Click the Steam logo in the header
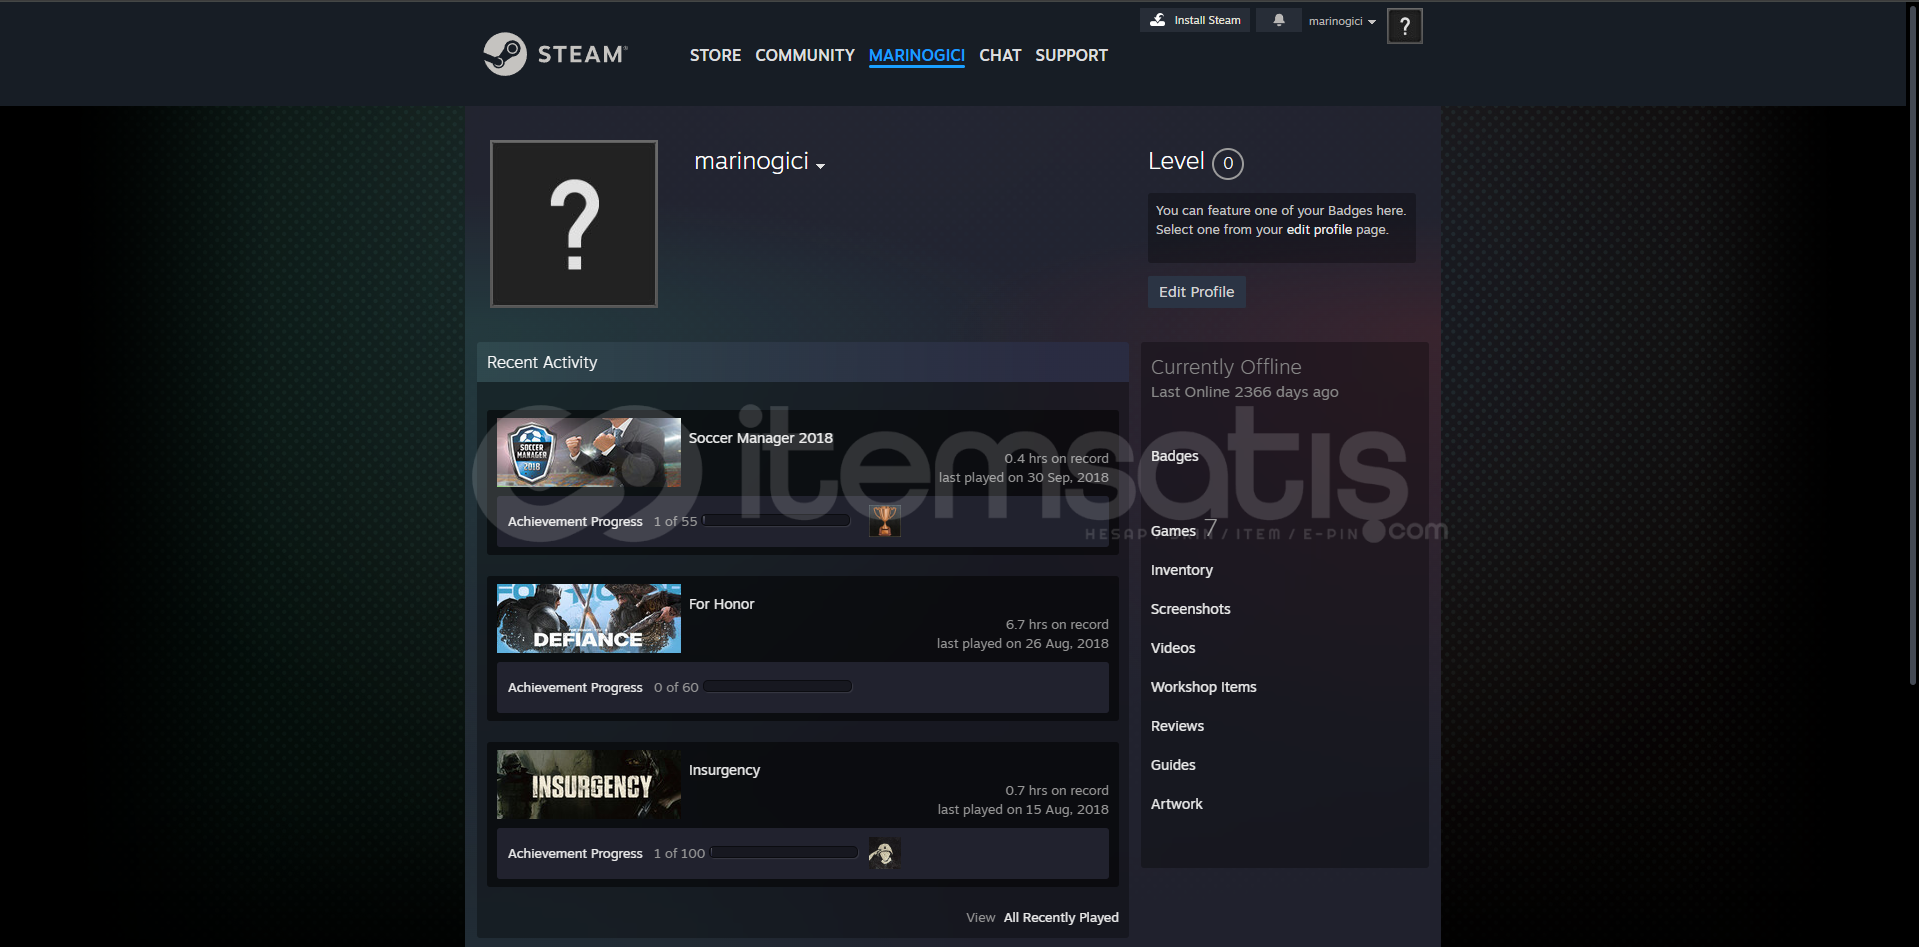This screenshot has width=1919, height=947. pos(556,54)
